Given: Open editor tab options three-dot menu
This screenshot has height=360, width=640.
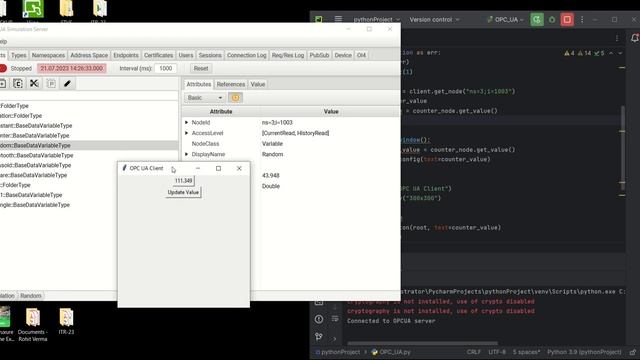Looking at the screenshot, I should (x=617, y=38).
